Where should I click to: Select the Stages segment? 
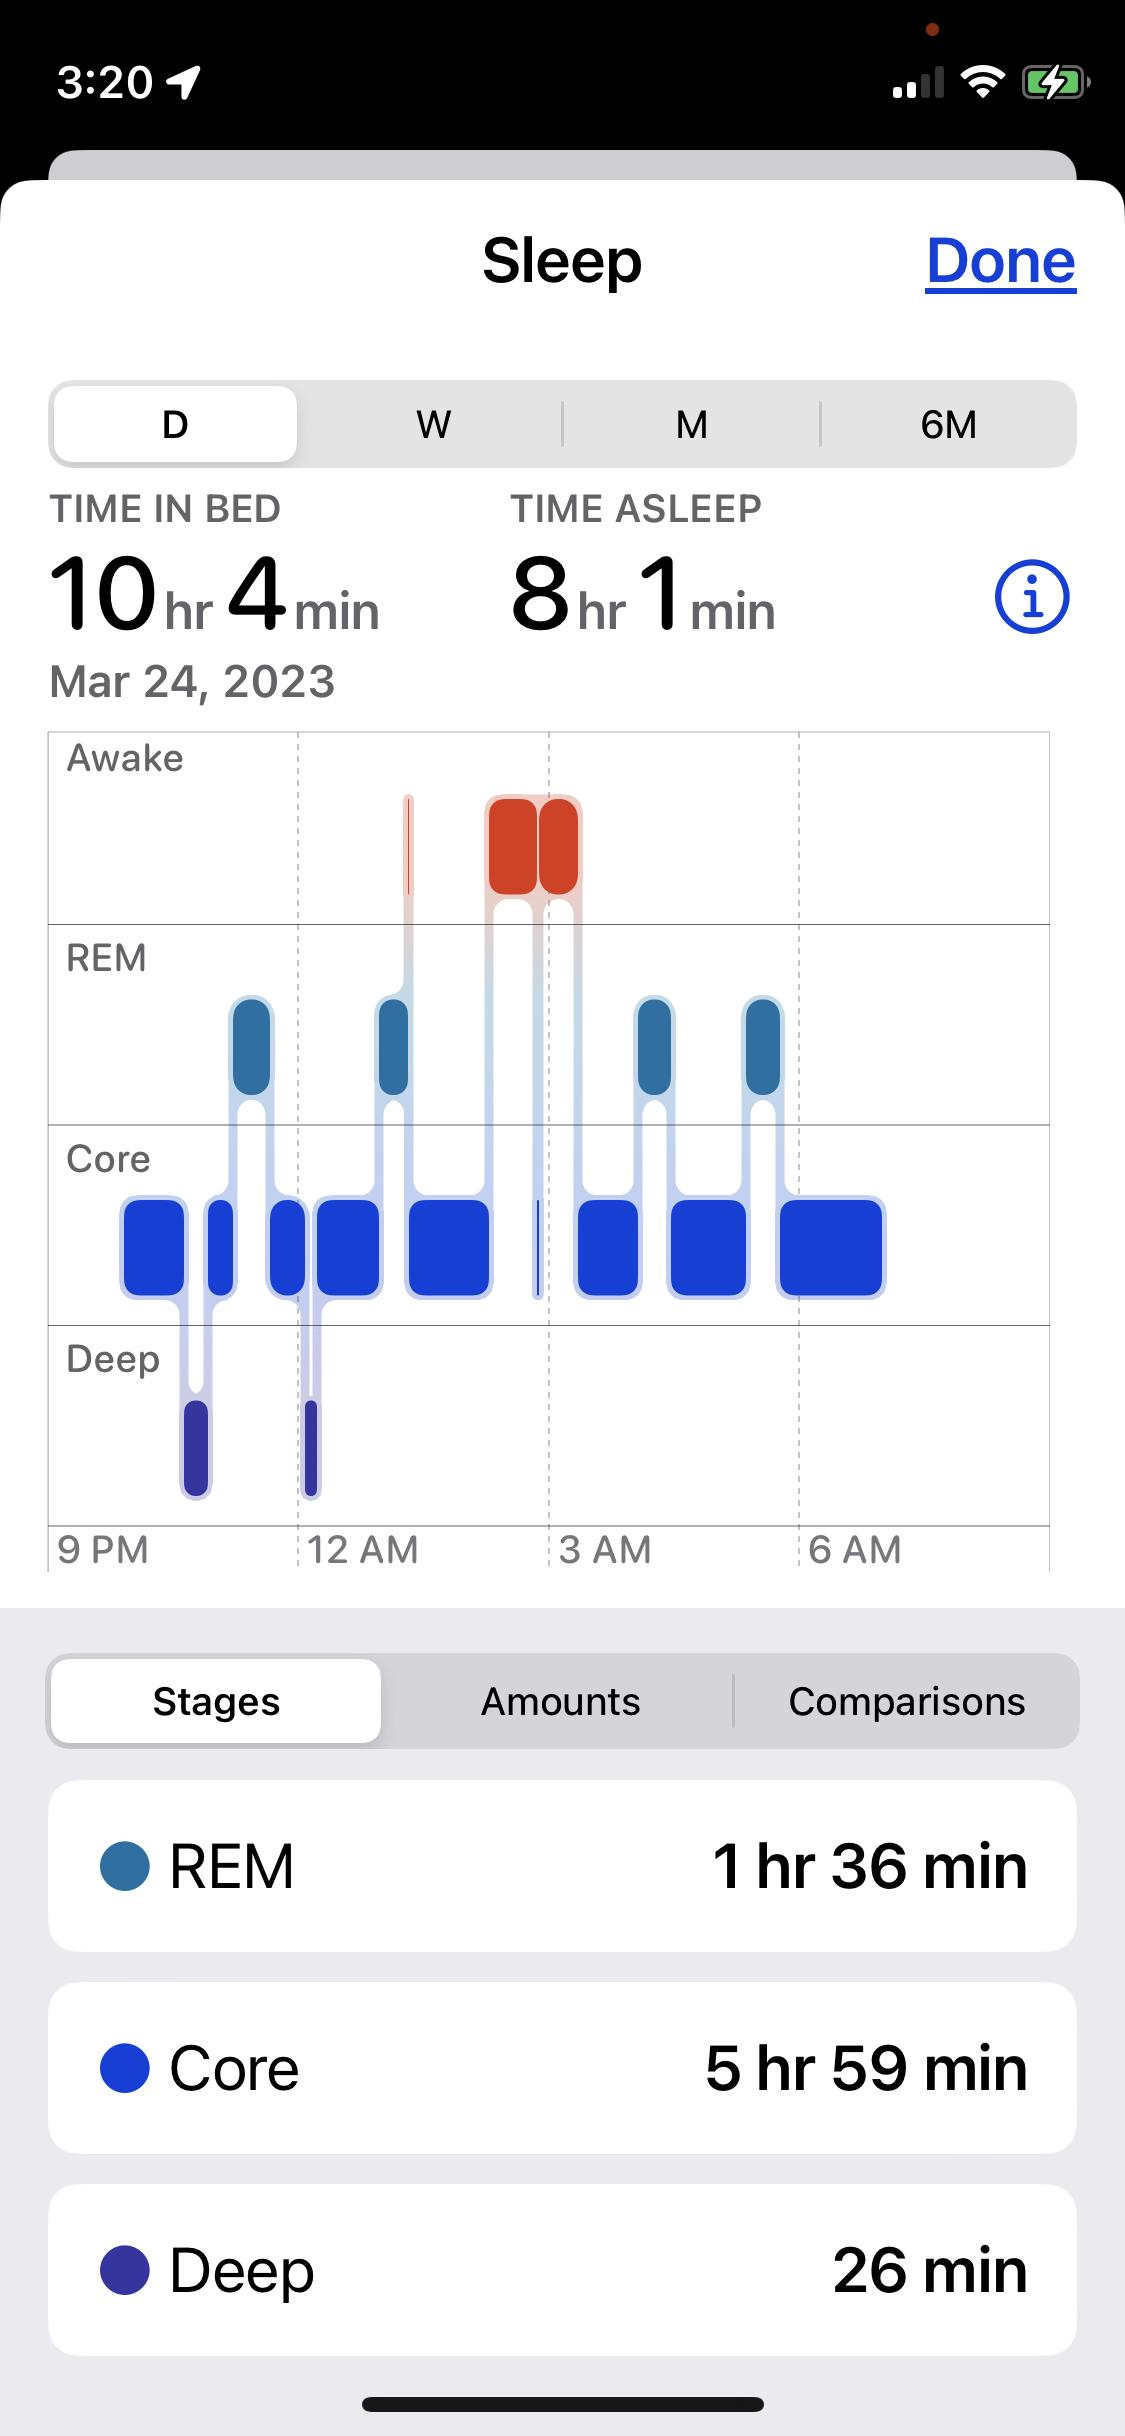click(x=216, y=1701)
